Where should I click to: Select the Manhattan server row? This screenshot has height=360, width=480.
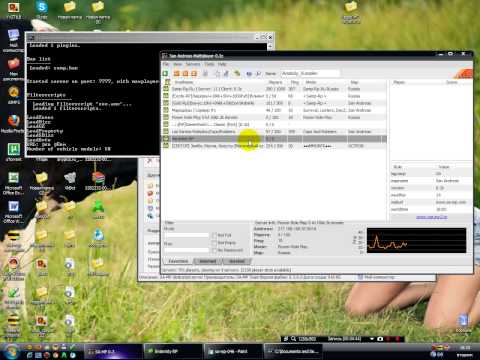(x=275, y=110)
